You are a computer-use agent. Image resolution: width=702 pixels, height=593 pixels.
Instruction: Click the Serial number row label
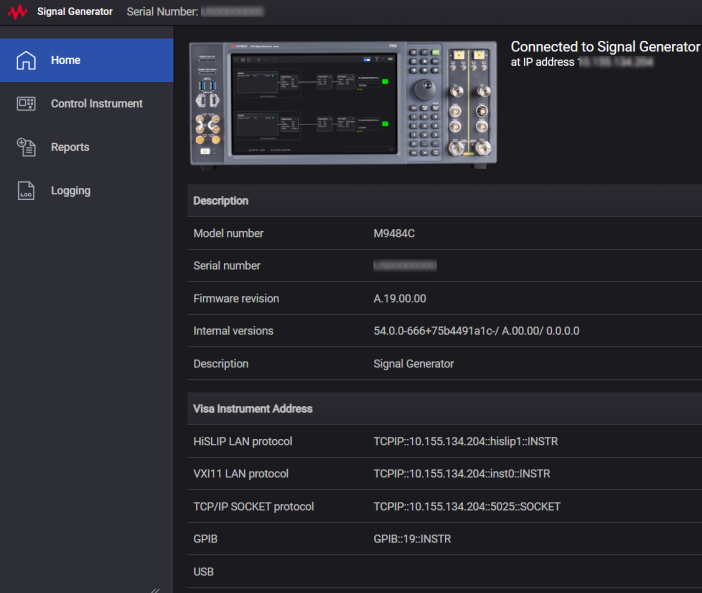pos(227,265)
